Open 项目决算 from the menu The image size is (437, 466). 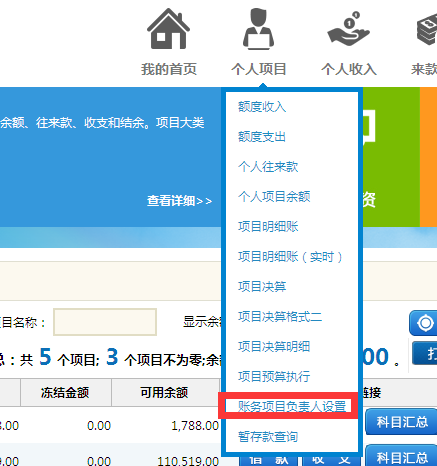[x=262, y=287]
